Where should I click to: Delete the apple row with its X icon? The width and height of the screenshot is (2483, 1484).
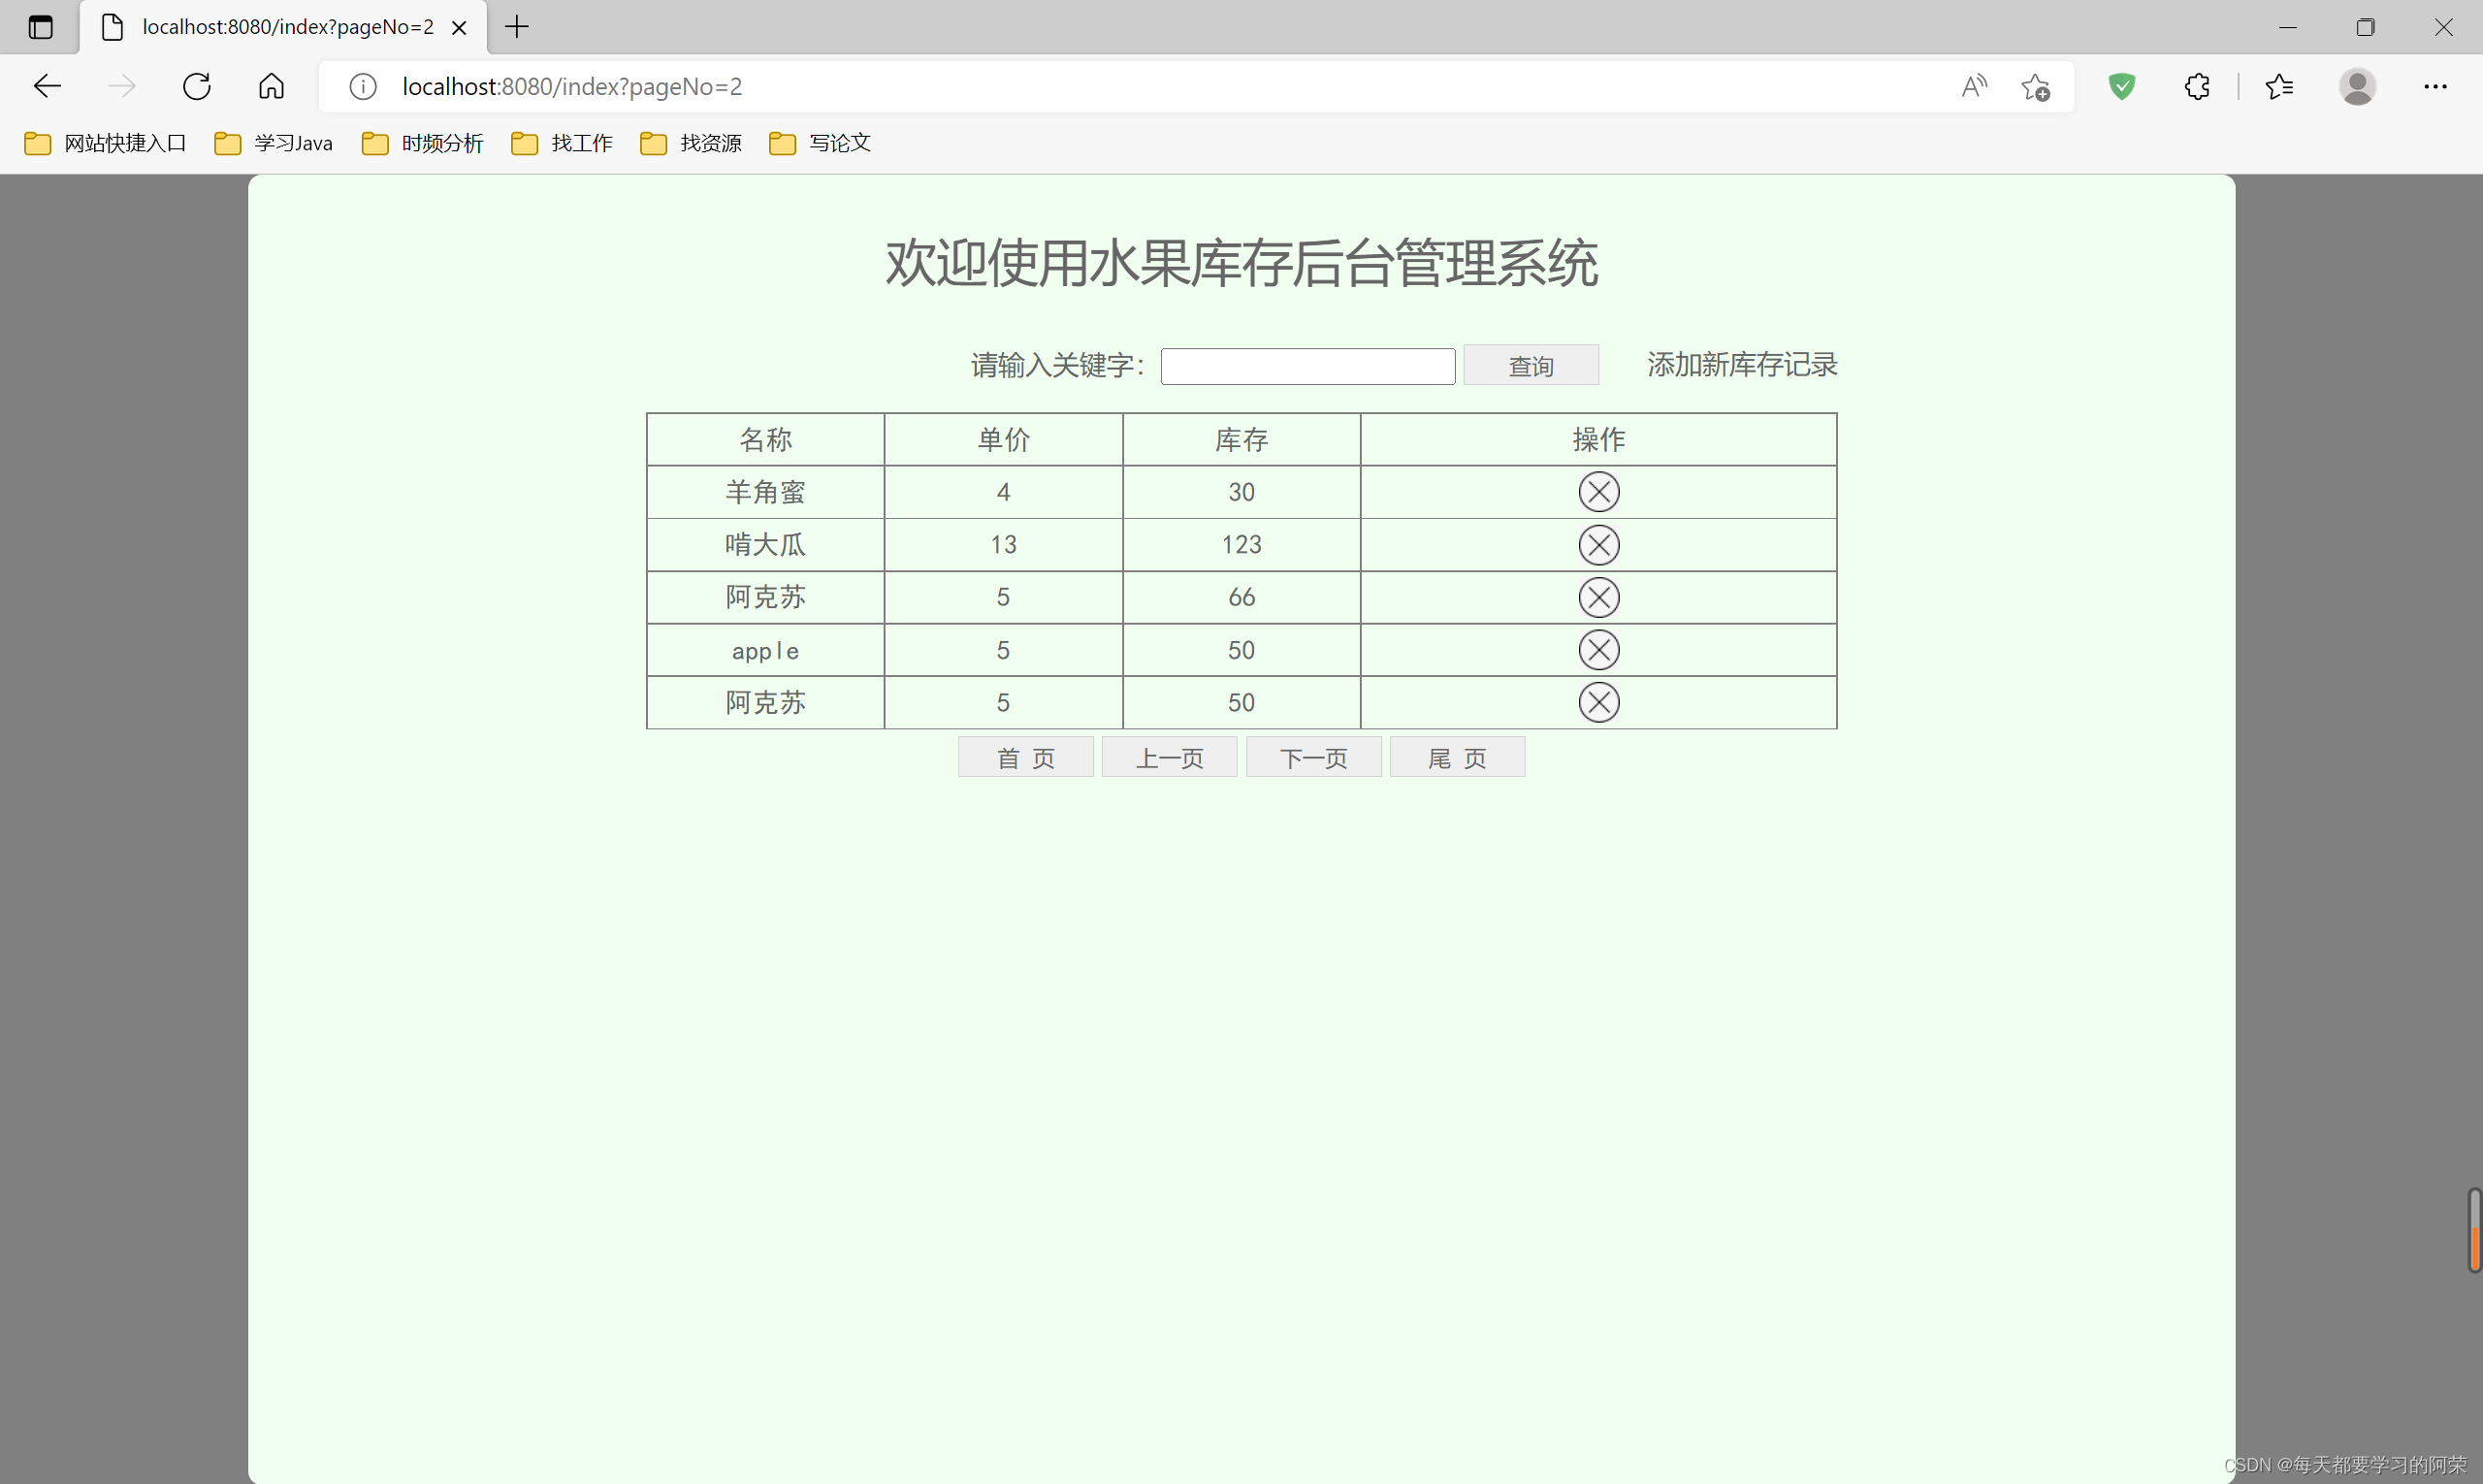(1598, 650)
